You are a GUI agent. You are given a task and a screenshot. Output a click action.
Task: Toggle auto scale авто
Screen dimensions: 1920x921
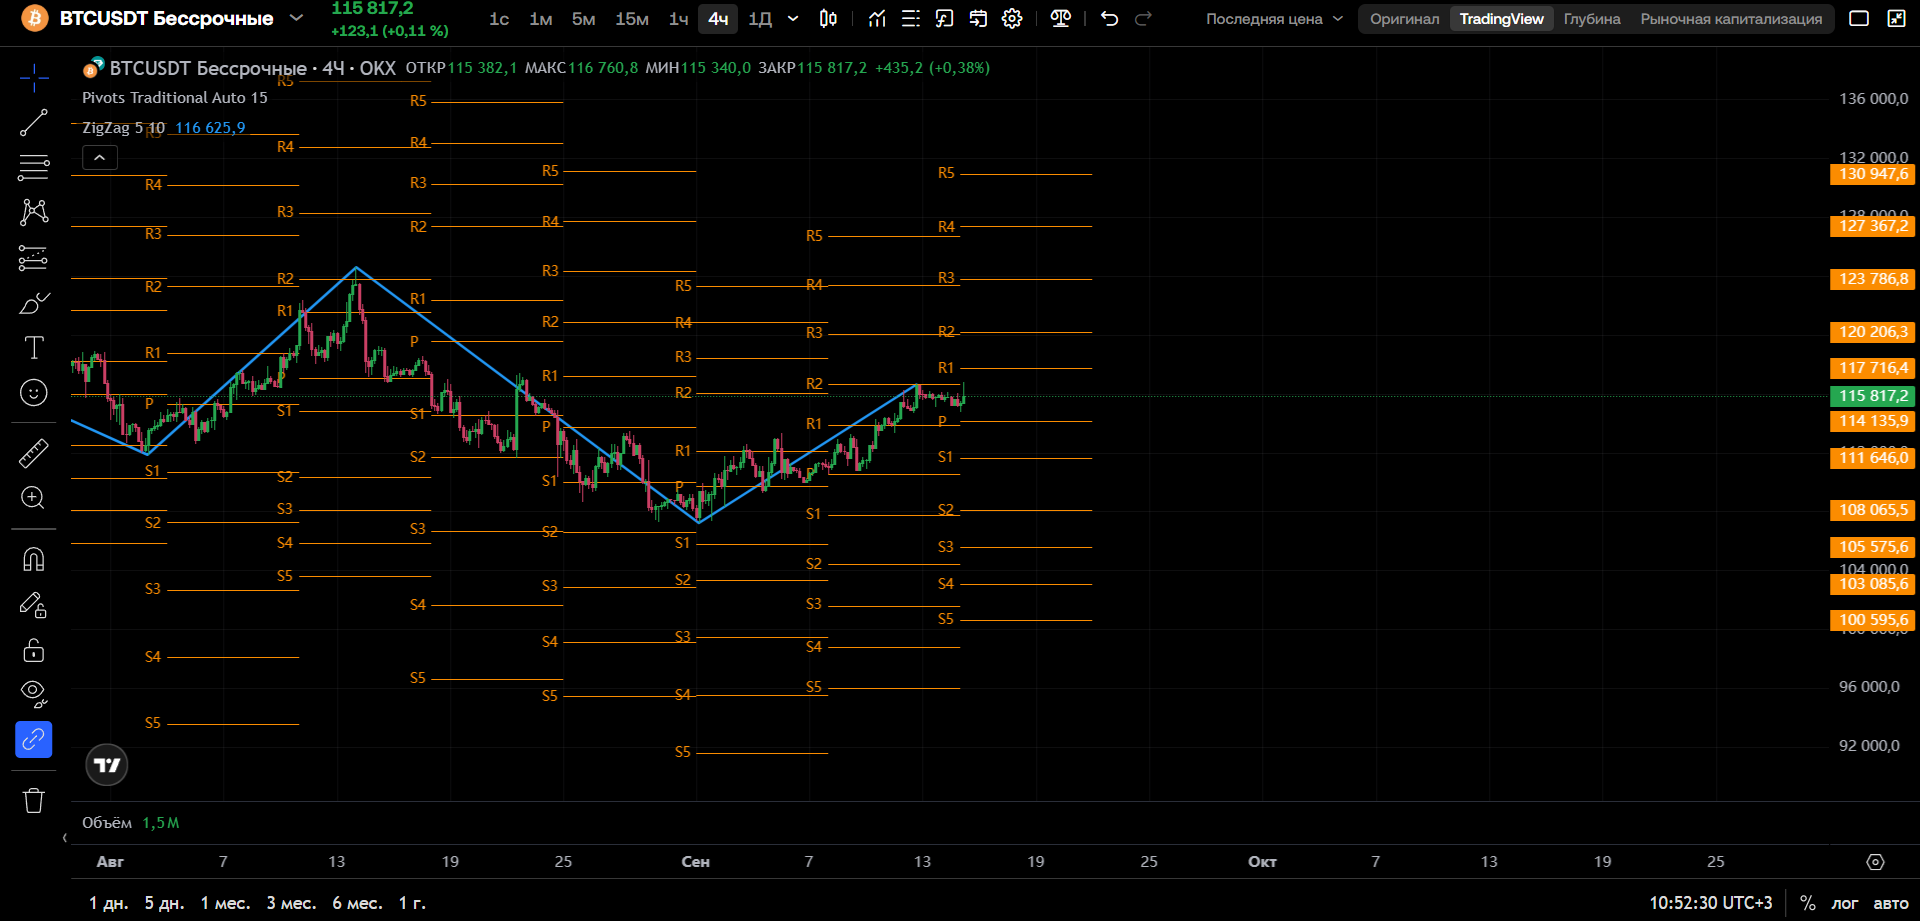click(1890, 903)
